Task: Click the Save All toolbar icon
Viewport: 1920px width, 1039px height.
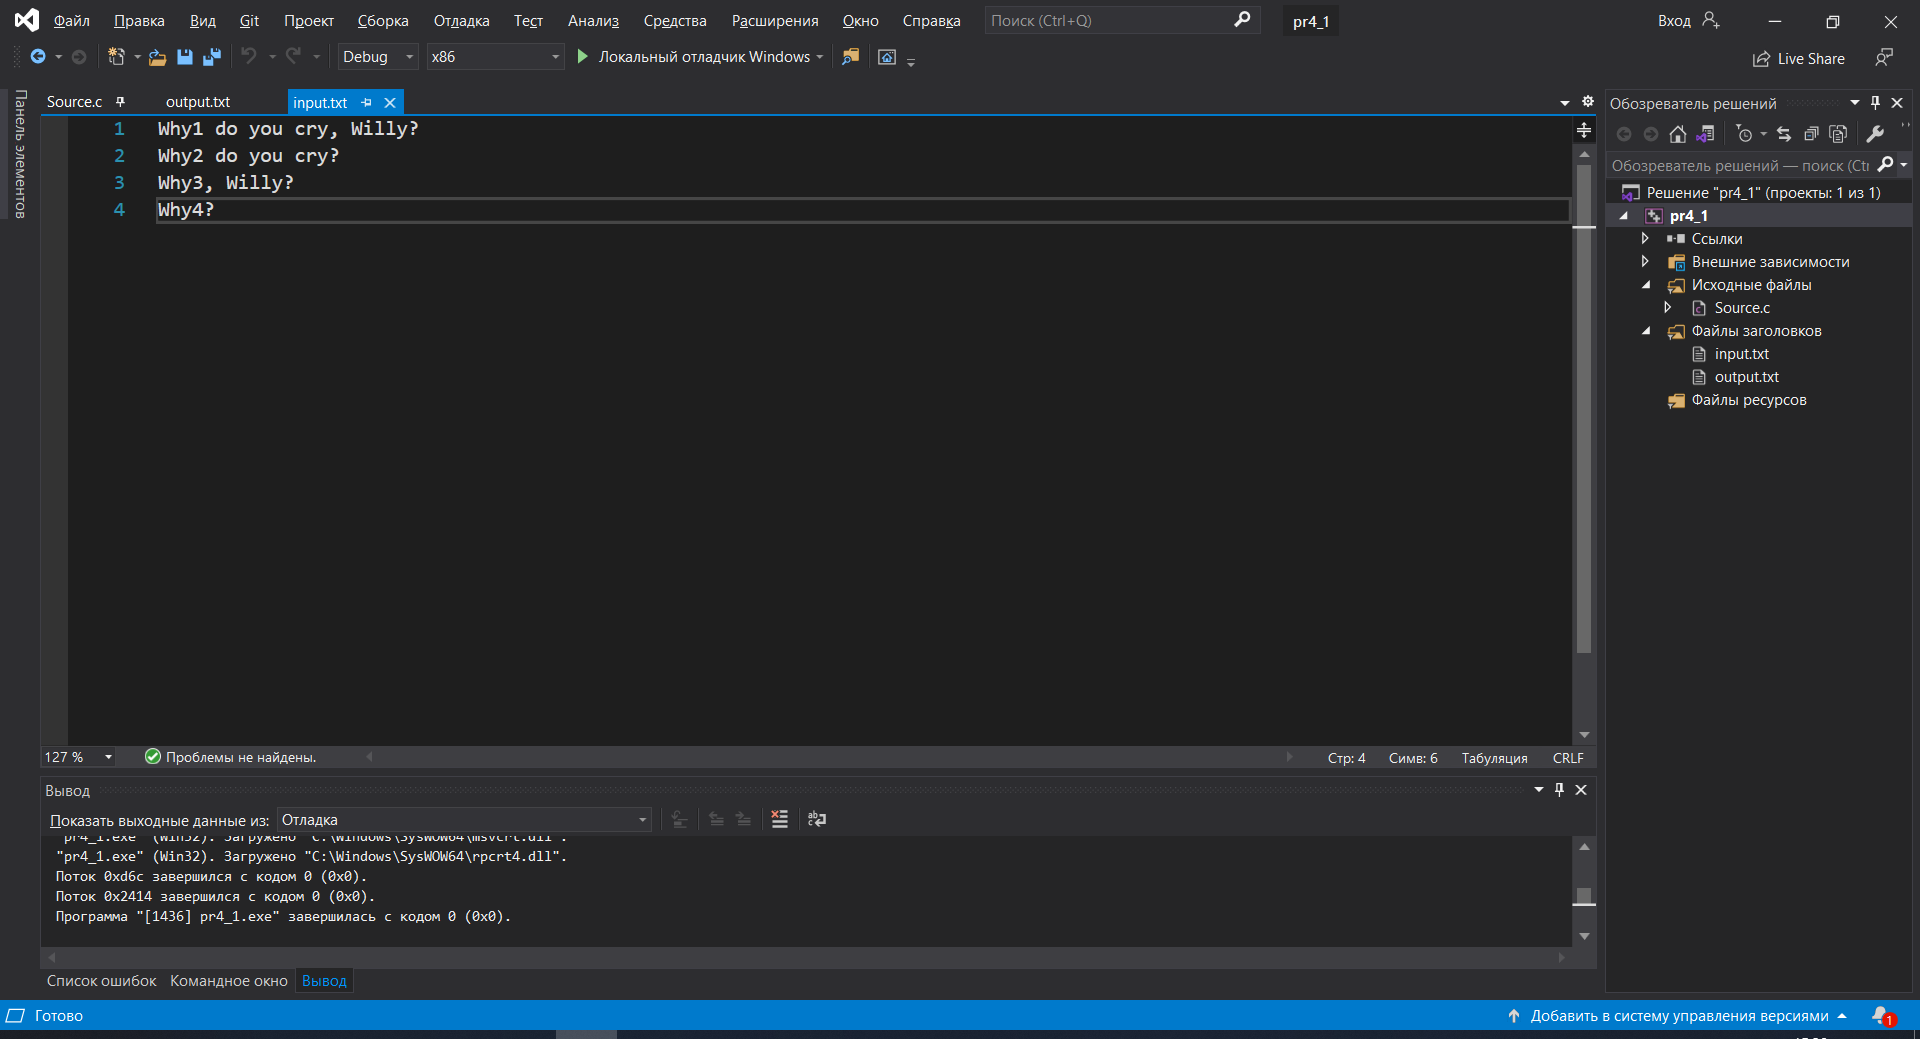Action: [x=211, y=57]
